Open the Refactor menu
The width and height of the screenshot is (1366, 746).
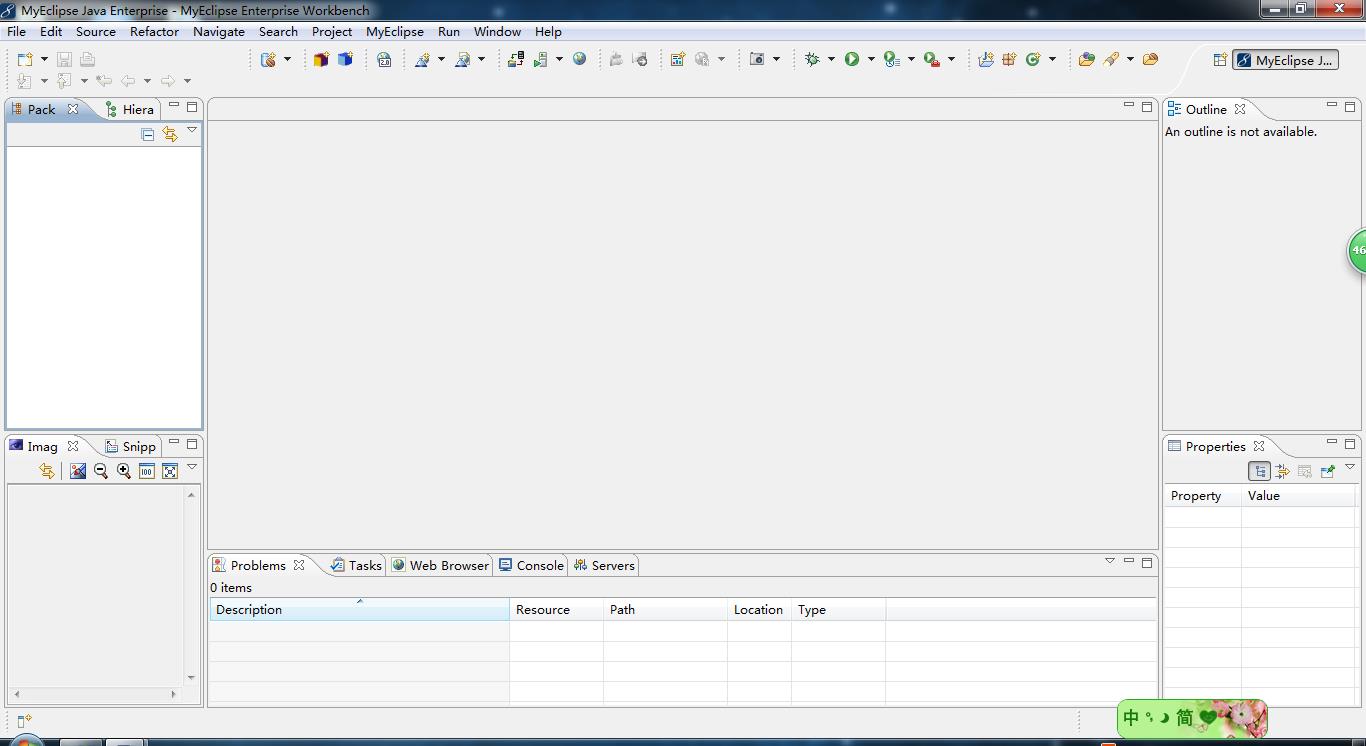[154, 31]
